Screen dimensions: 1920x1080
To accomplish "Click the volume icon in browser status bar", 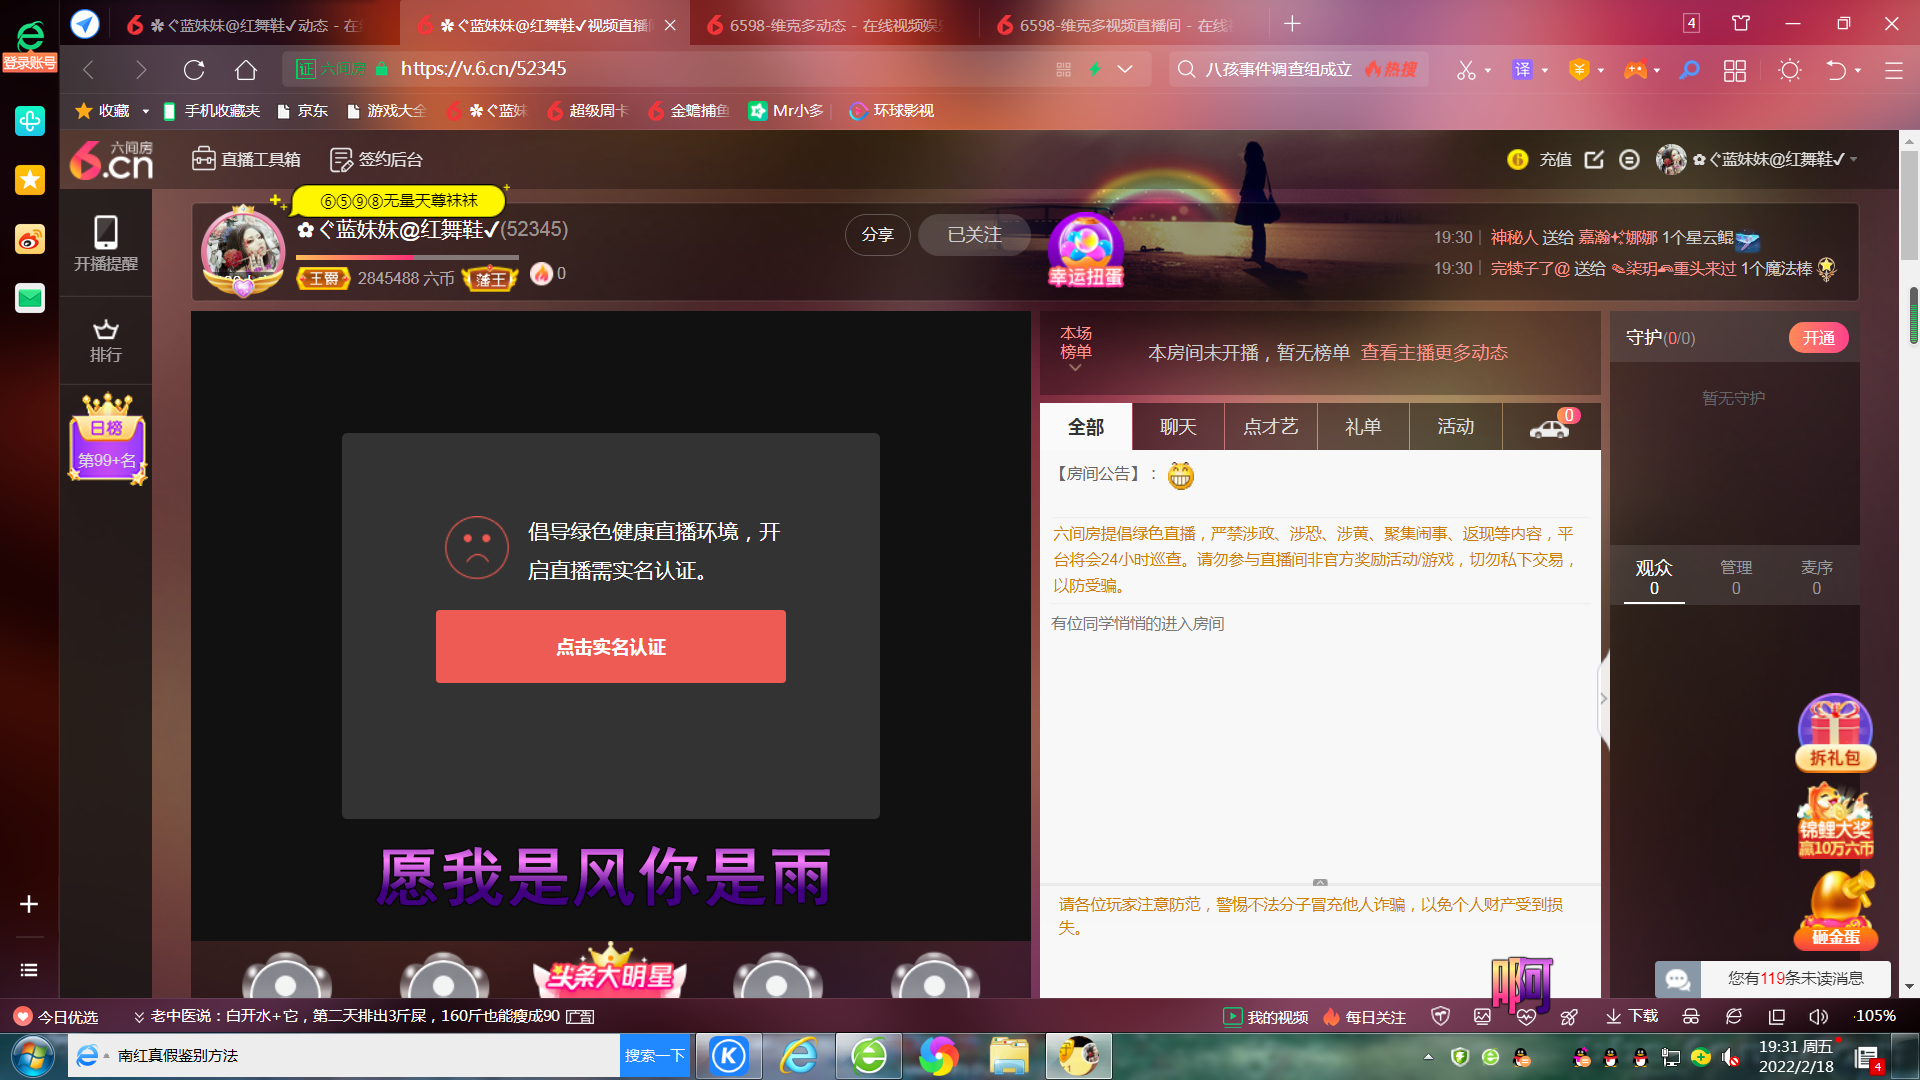I will point(1818,1017).
